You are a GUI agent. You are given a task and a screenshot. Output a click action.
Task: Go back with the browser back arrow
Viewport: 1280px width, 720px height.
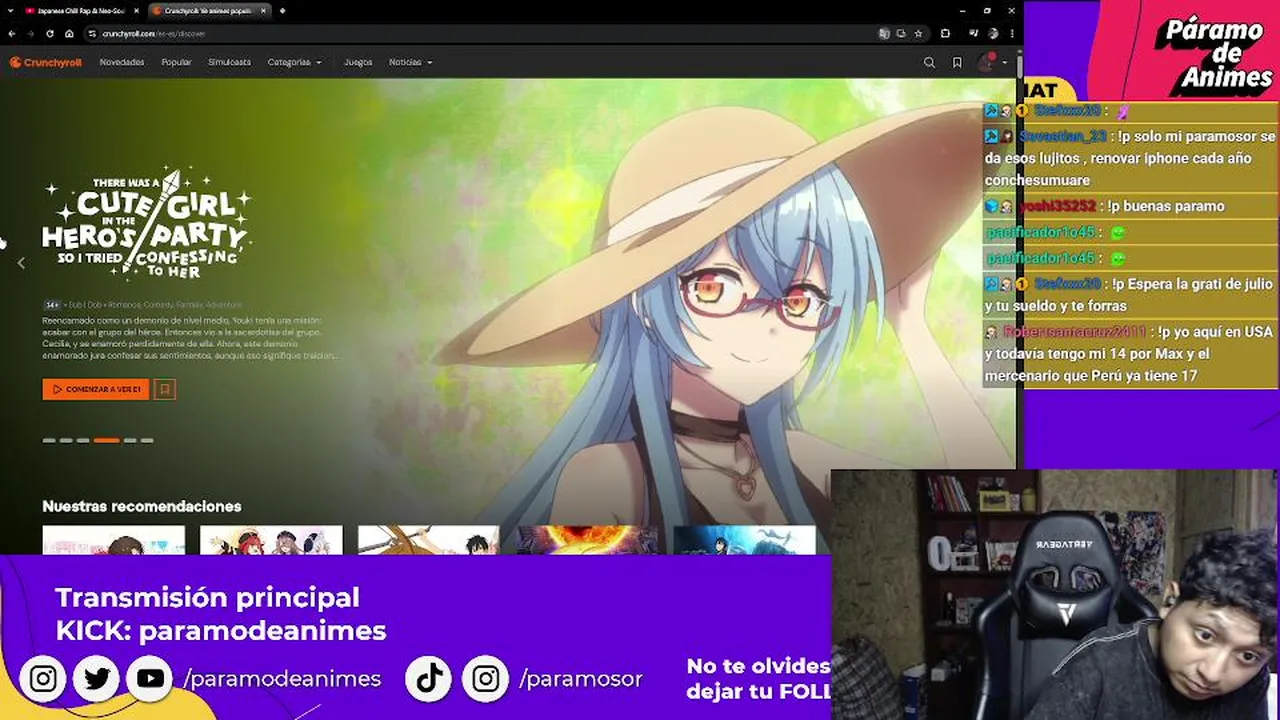pyautogui.click(x=12, y=33)
